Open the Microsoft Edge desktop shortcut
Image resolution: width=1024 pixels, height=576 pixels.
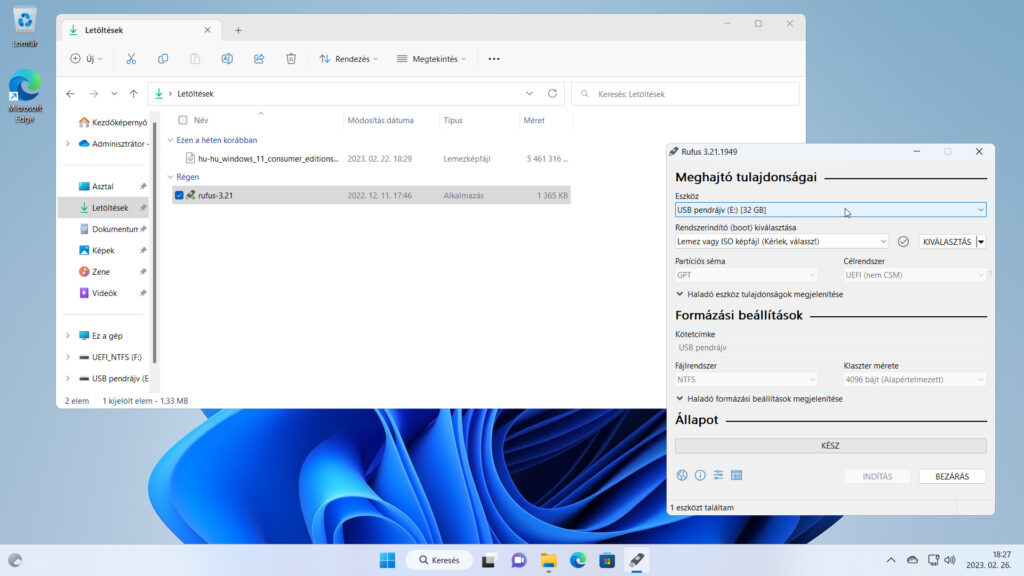tap(25, 96)
